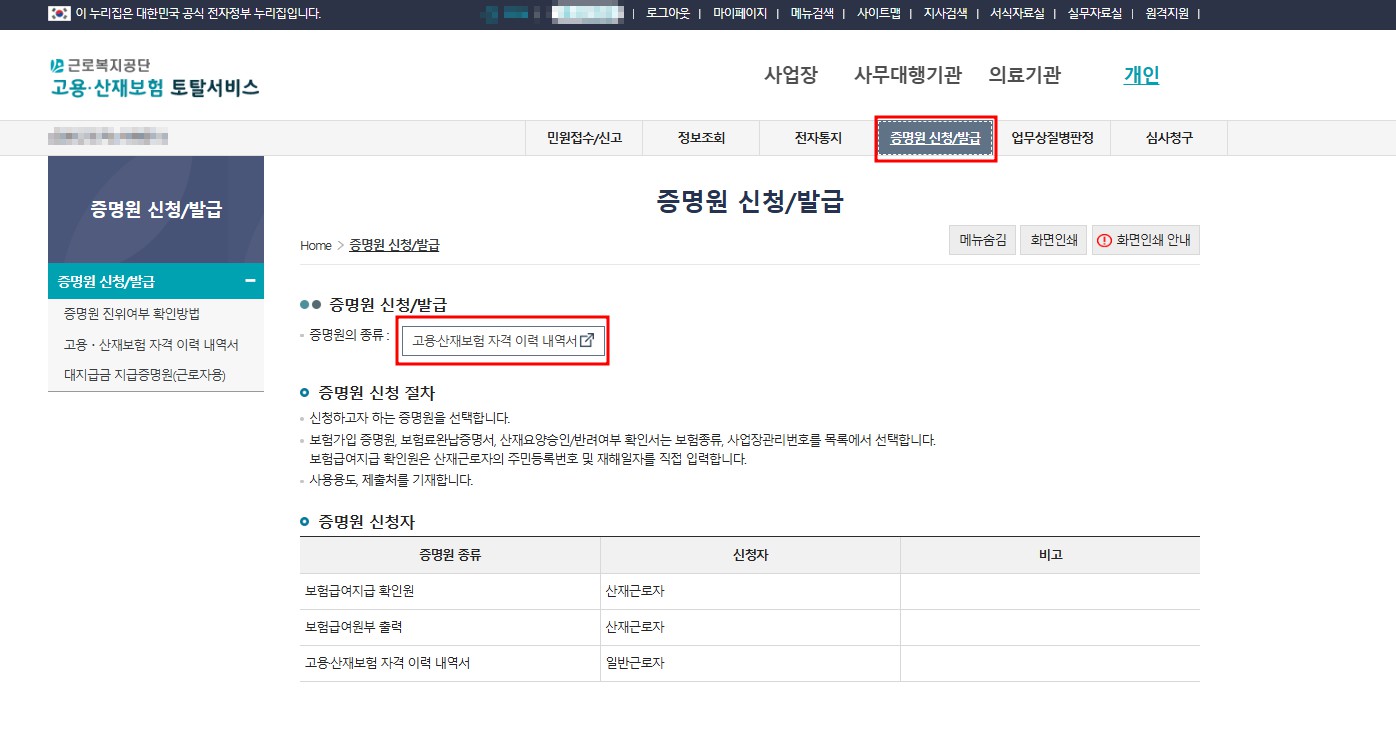Switch to the 사업장 tab
Image resolution: width=1396 pixels, height=750 pixels.
click(789, 74)
